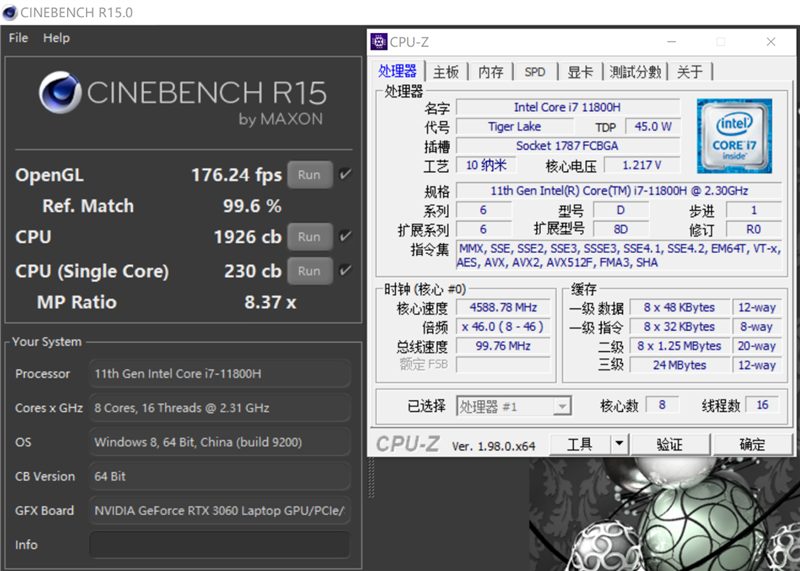Close the CPU-Z window

771,42
